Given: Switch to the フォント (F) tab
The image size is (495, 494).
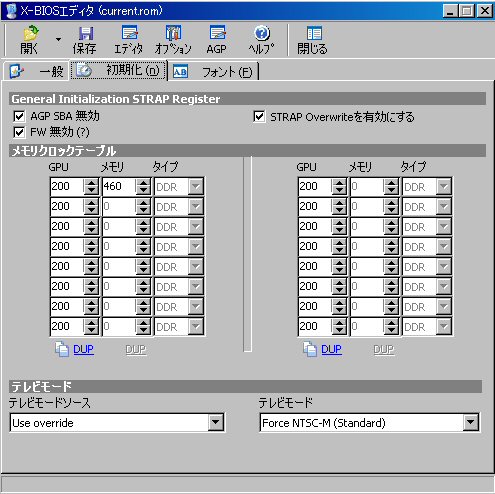Looking at the screenshot, I should pyautogui.click(x=213, y=71).
